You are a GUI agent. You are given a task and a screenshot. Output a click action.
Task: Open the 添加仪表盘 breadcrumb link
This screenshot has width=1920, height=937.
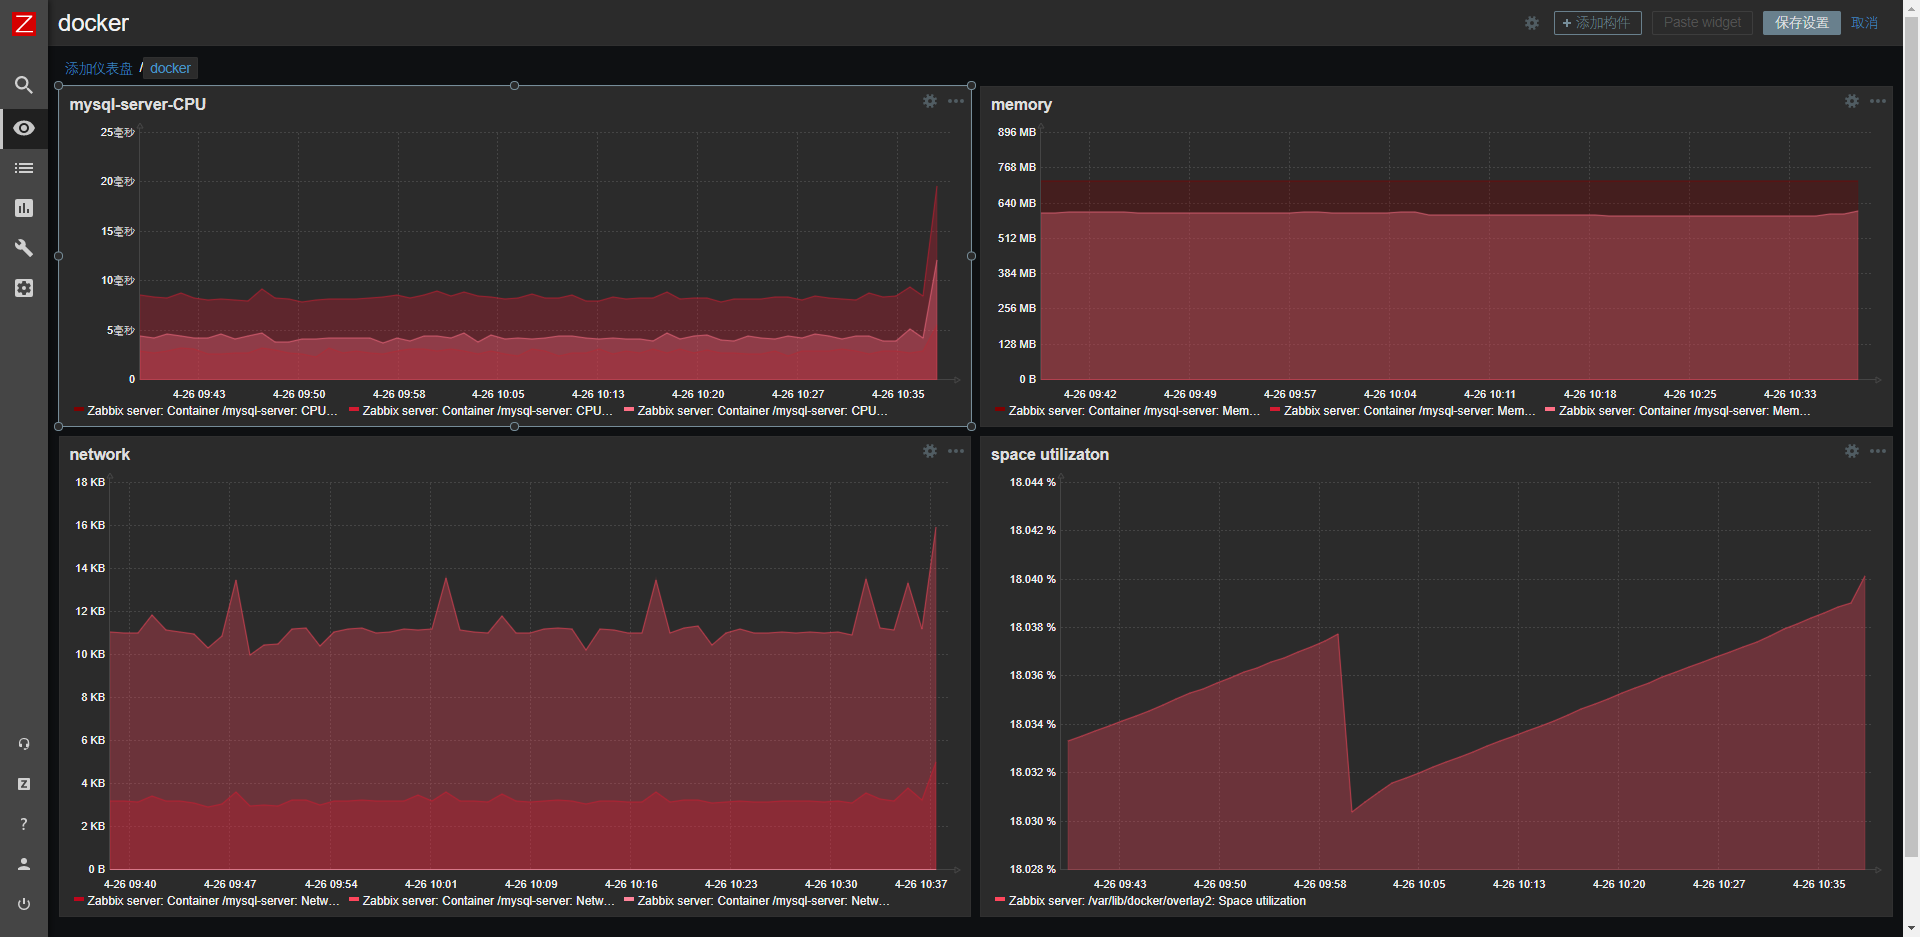tap(99, 68)
